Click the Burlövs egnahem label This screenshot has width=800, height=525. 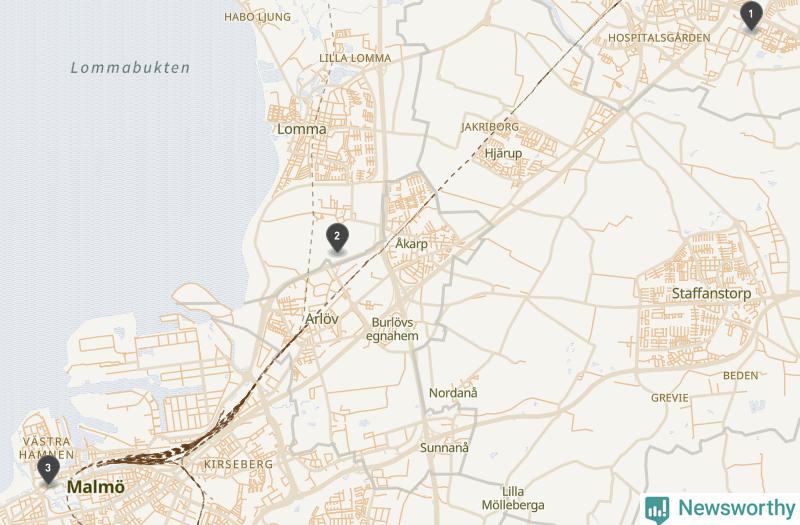click(392, 329)
